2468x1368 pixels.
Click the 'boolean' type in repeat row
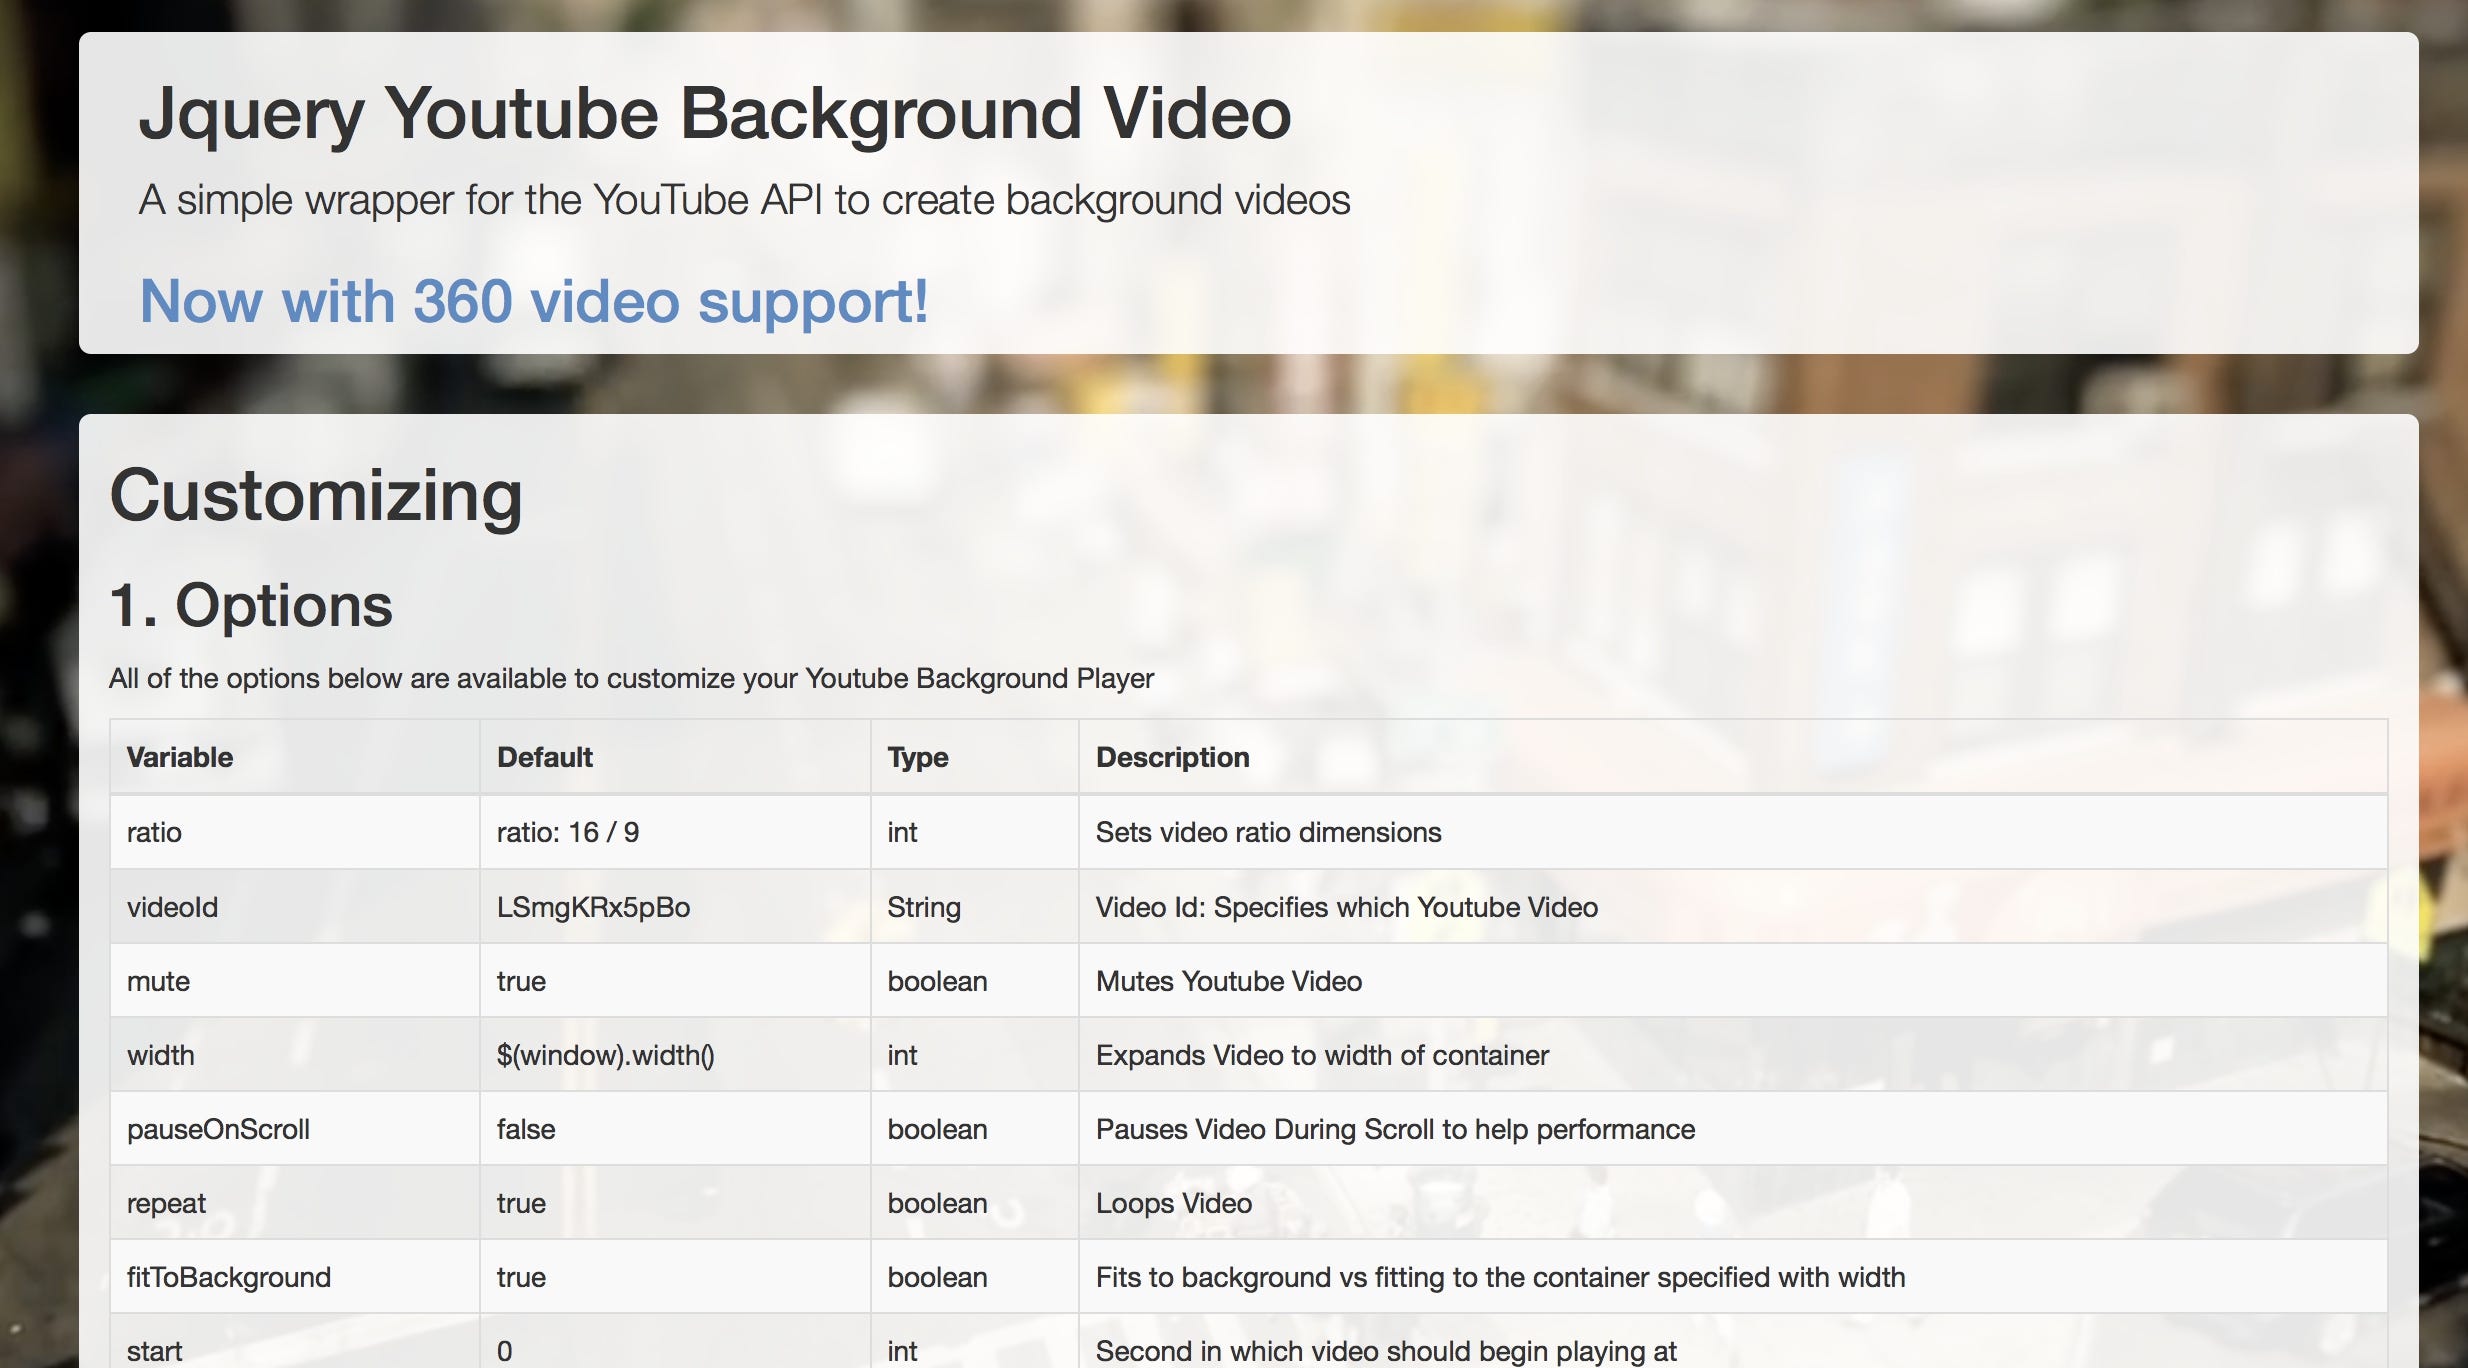tap(937, 1203)
